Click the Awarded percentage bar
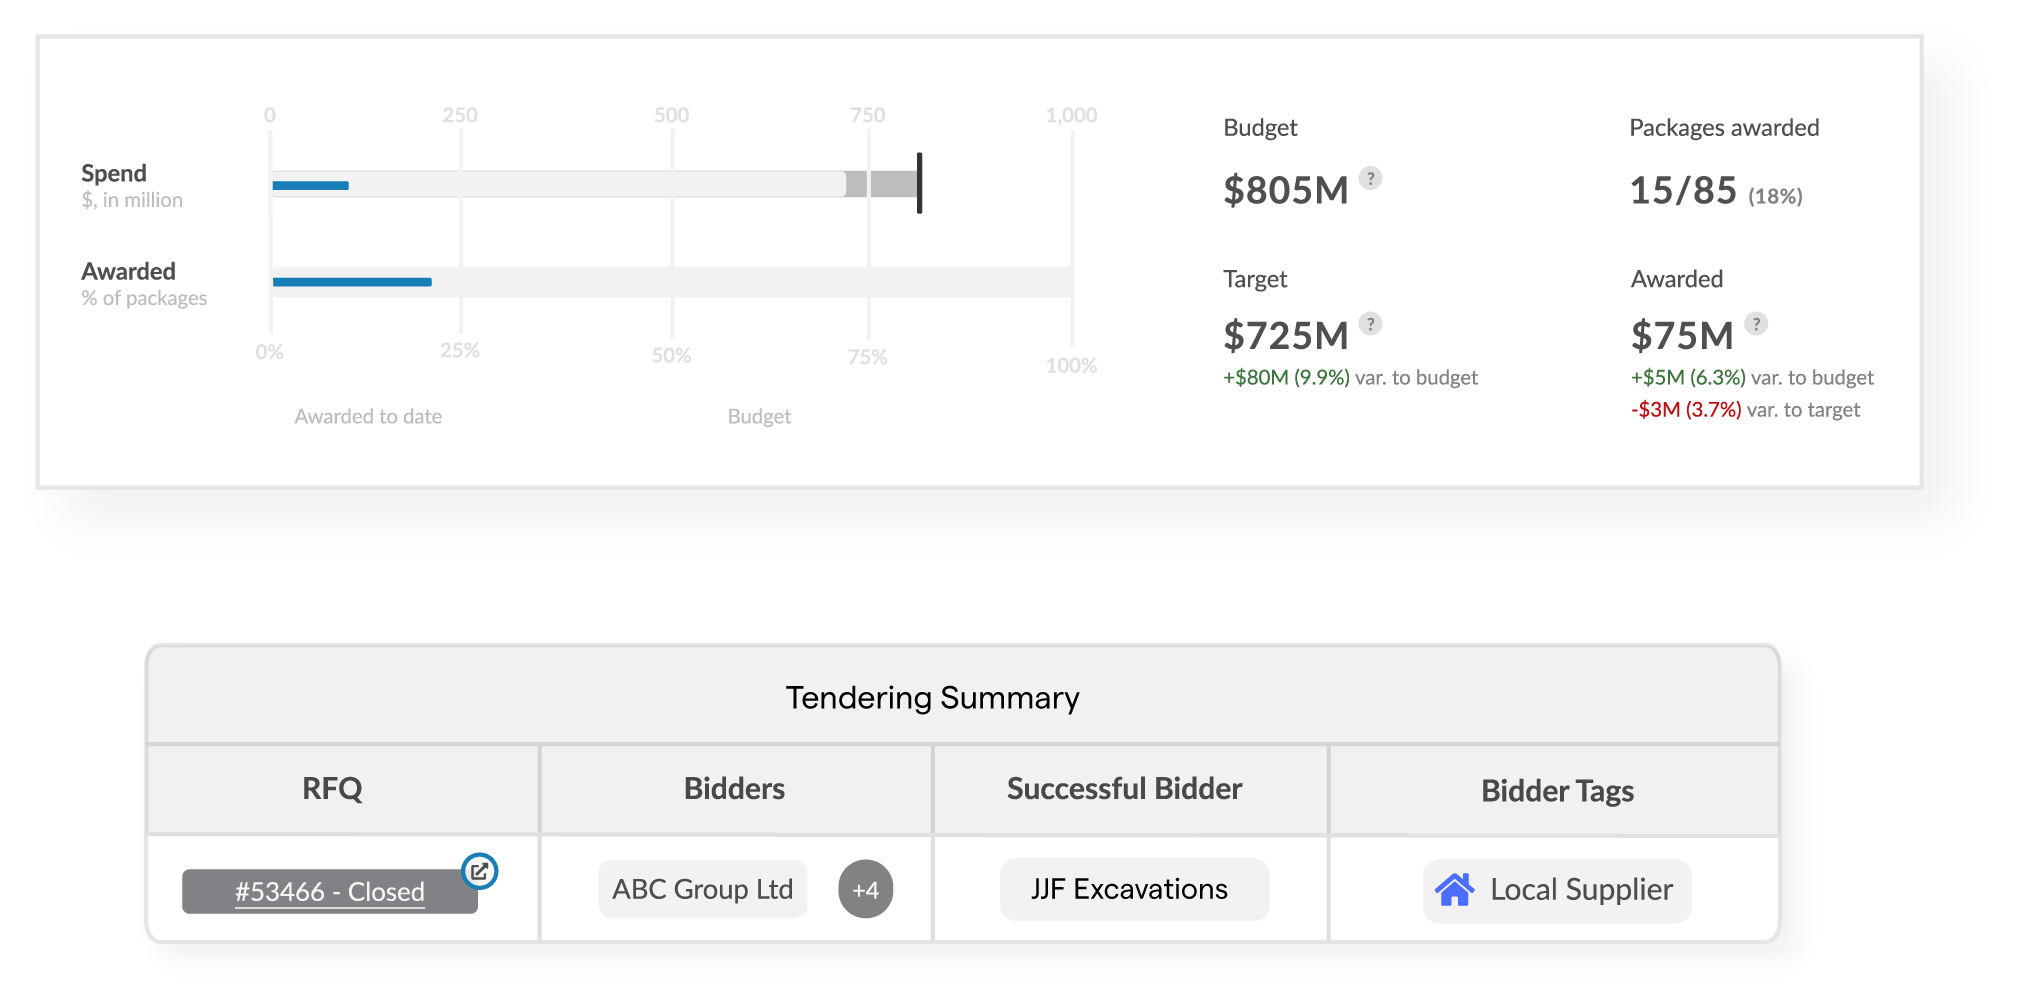Screen dimensions: 2018x995 [x=350, y=282]
